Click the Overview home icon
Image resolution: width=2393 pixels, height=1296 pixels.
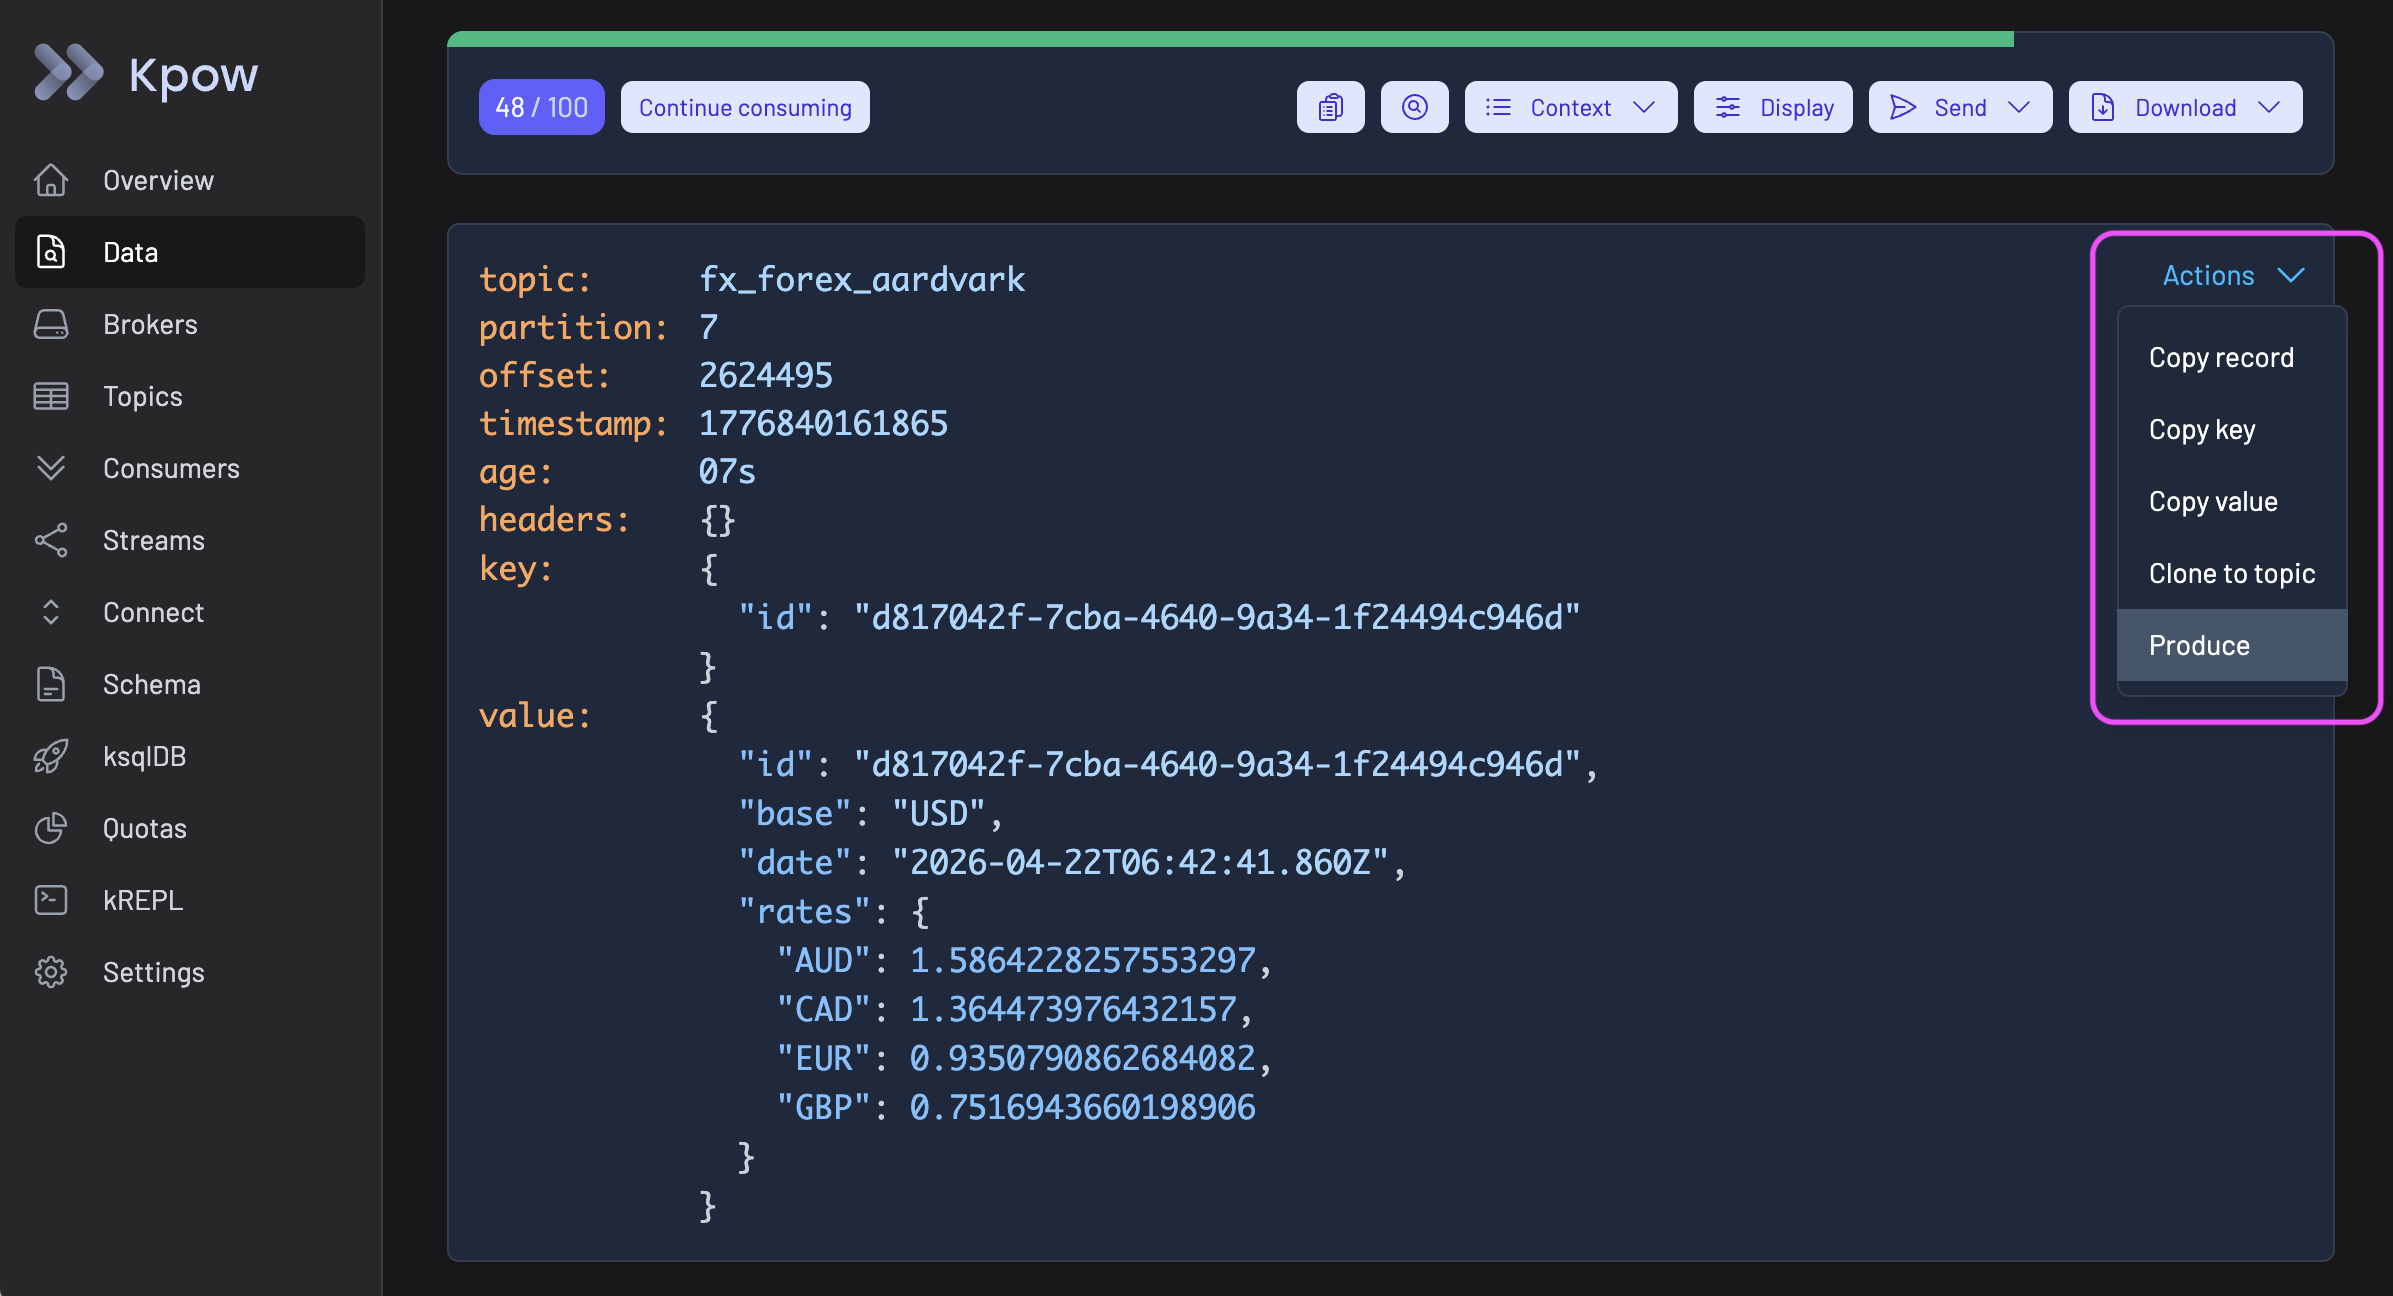[x=51, y=180]
